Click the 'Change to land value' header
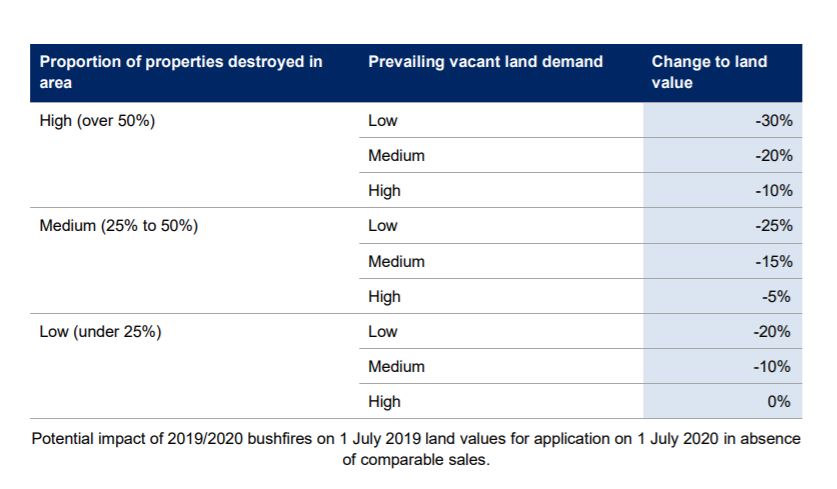Viewport: 837px width, 489px height. 709,72
